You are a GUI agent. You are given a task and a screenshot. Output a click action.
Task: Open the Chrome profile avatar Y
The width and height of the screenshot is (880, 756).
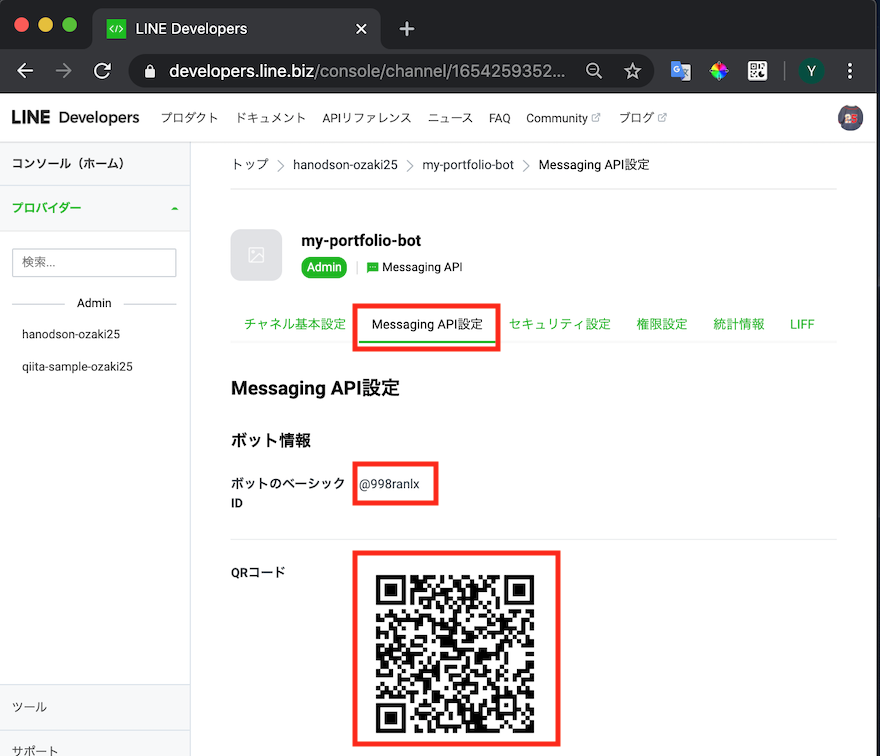click(811, 71)
